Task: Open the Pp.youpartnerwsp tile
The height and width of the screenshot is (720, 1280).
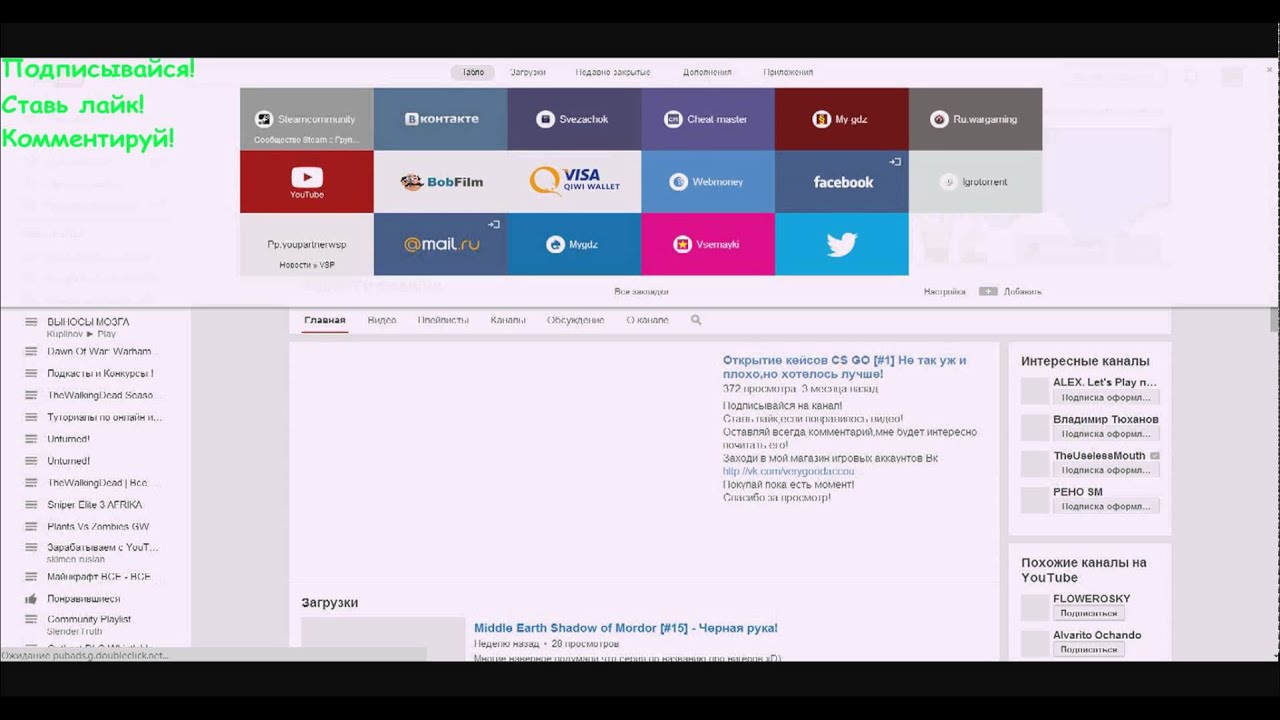Action: [307, 244]
